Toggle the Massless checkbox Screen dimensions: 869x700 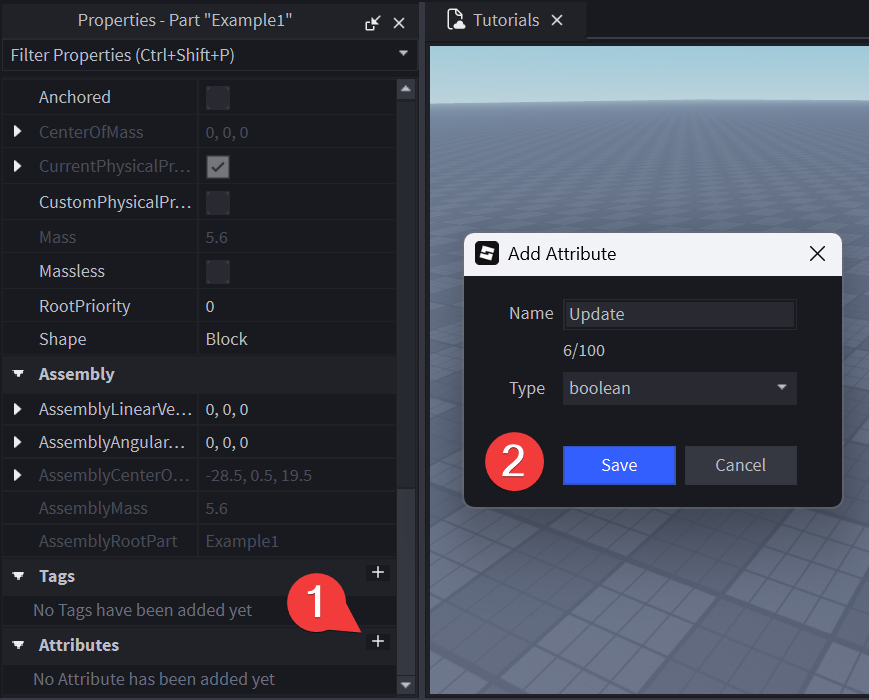(217, 272)
